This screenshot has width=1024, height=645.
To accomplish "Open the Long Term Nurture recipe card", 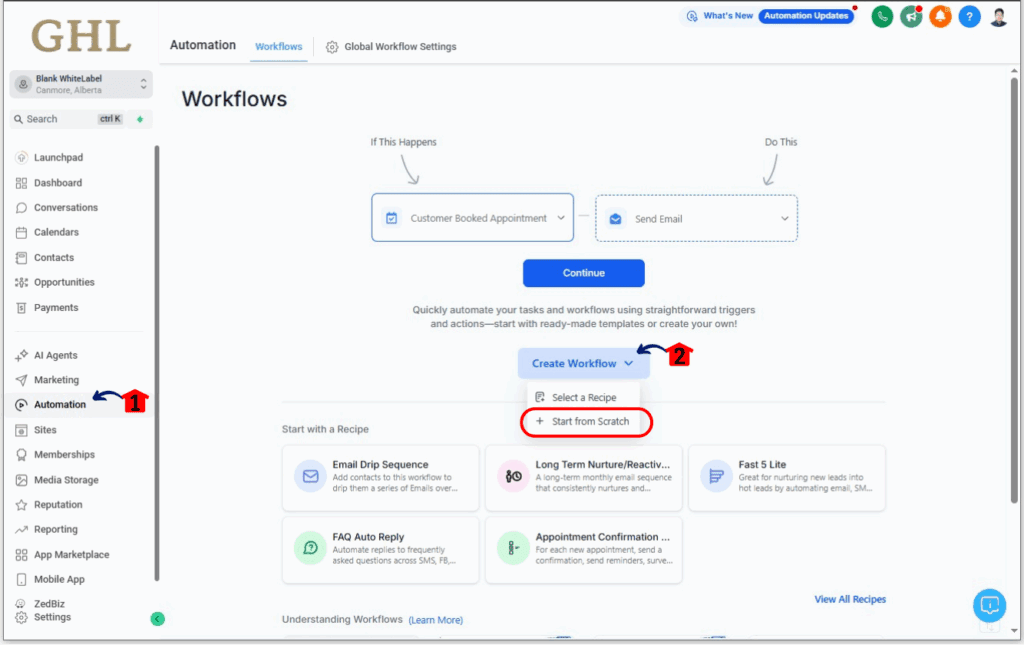I will tap(584, 478).
